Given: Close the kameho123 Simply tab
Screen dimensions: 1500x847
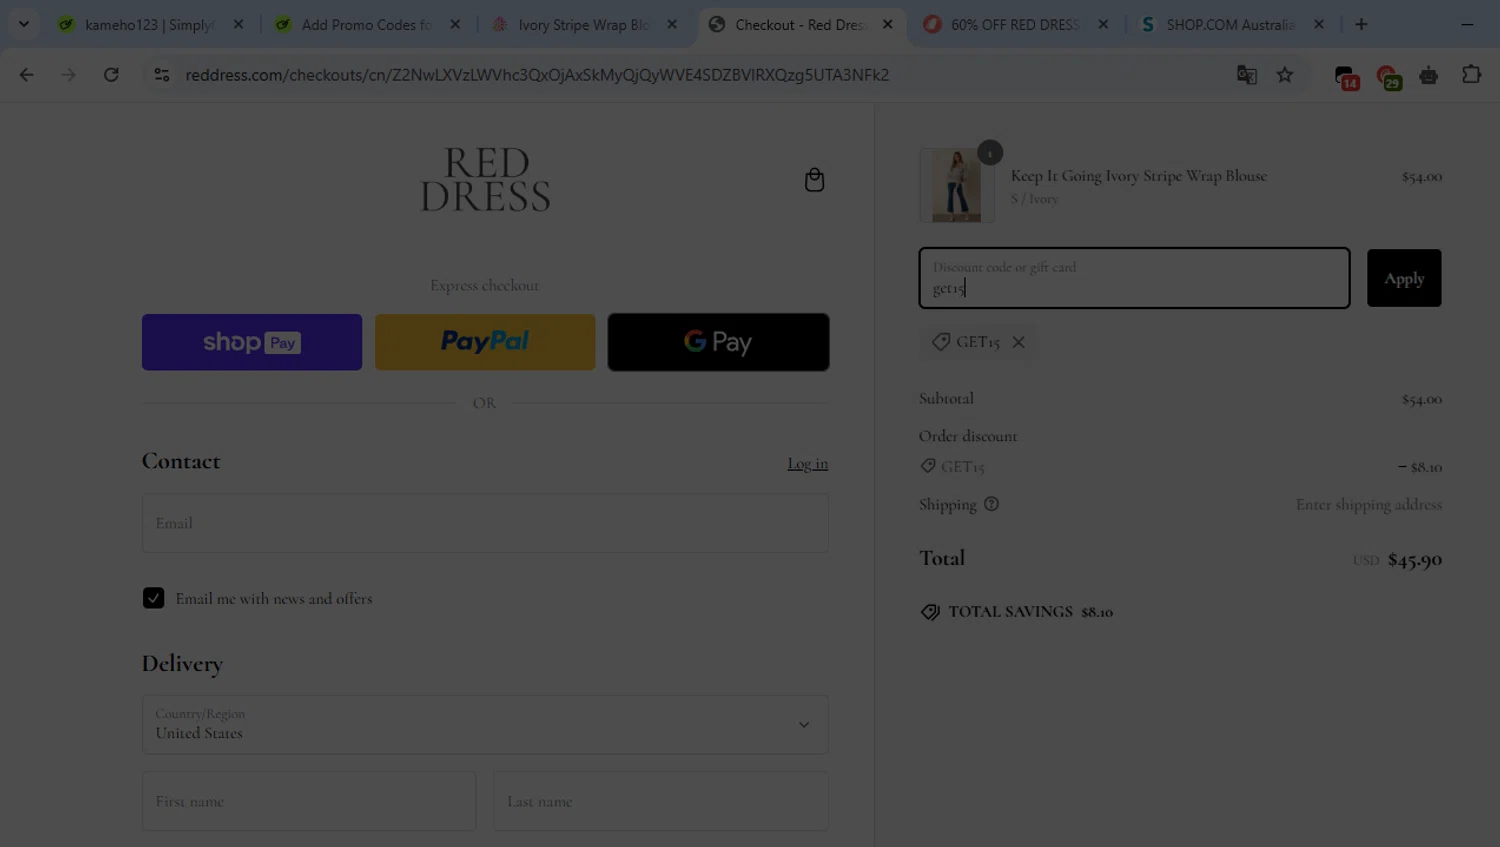Looking at the screenshot, I should pyautogui.click(x=238, y=24).
